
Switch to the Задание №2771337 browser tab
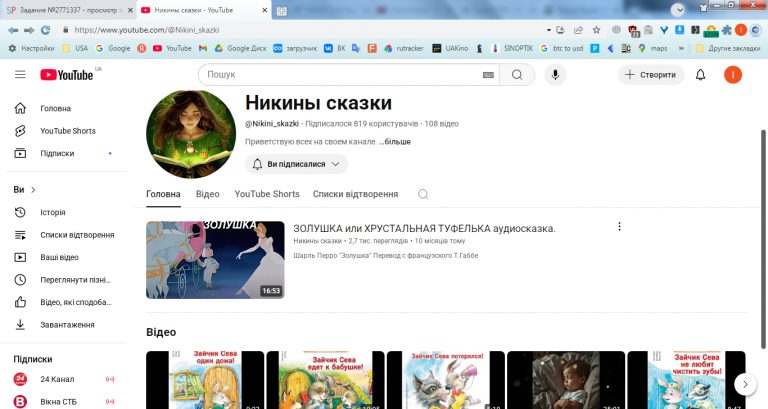click(x=68, y=10)
